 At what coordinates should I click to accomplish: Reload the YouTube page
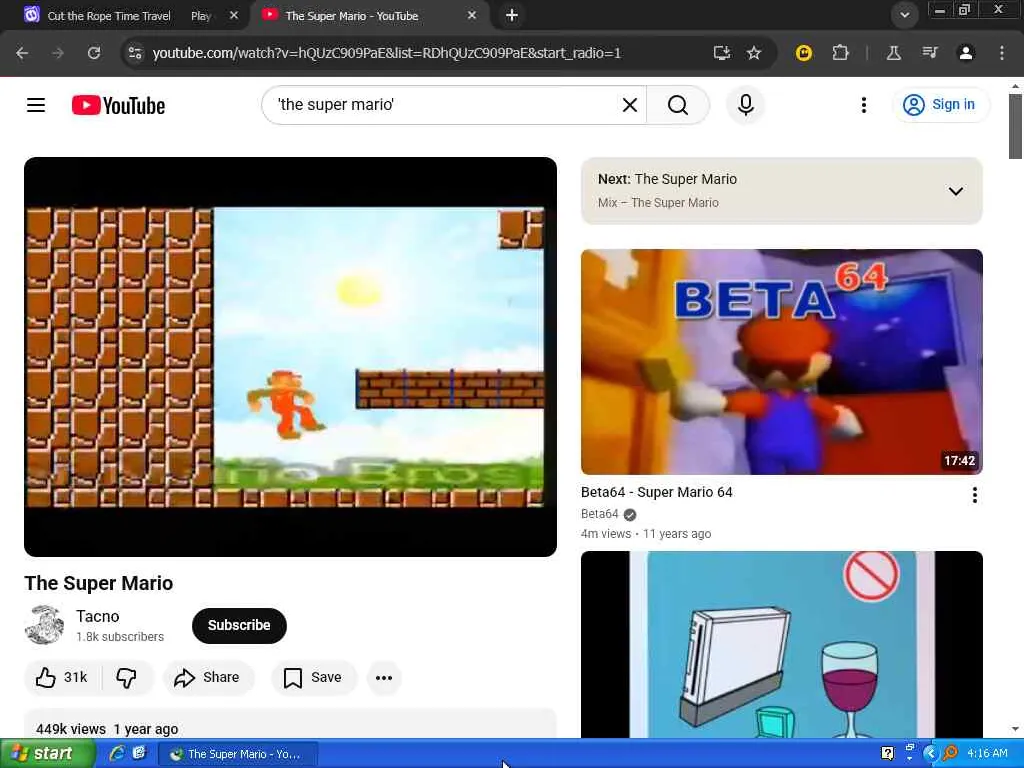coord(94,53)
